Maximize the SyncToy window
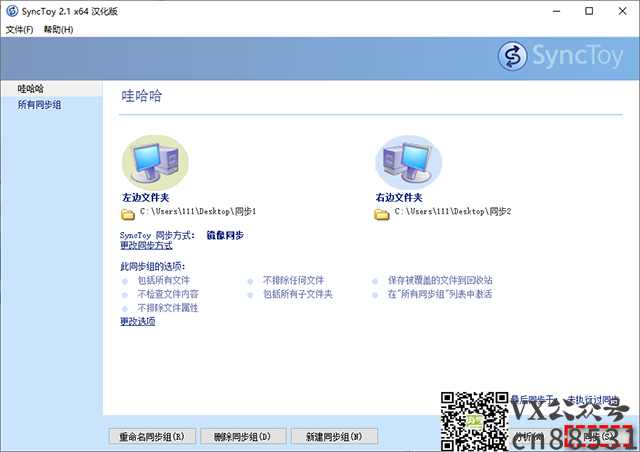This screenshot has height=452, width=640. (589, 11)
